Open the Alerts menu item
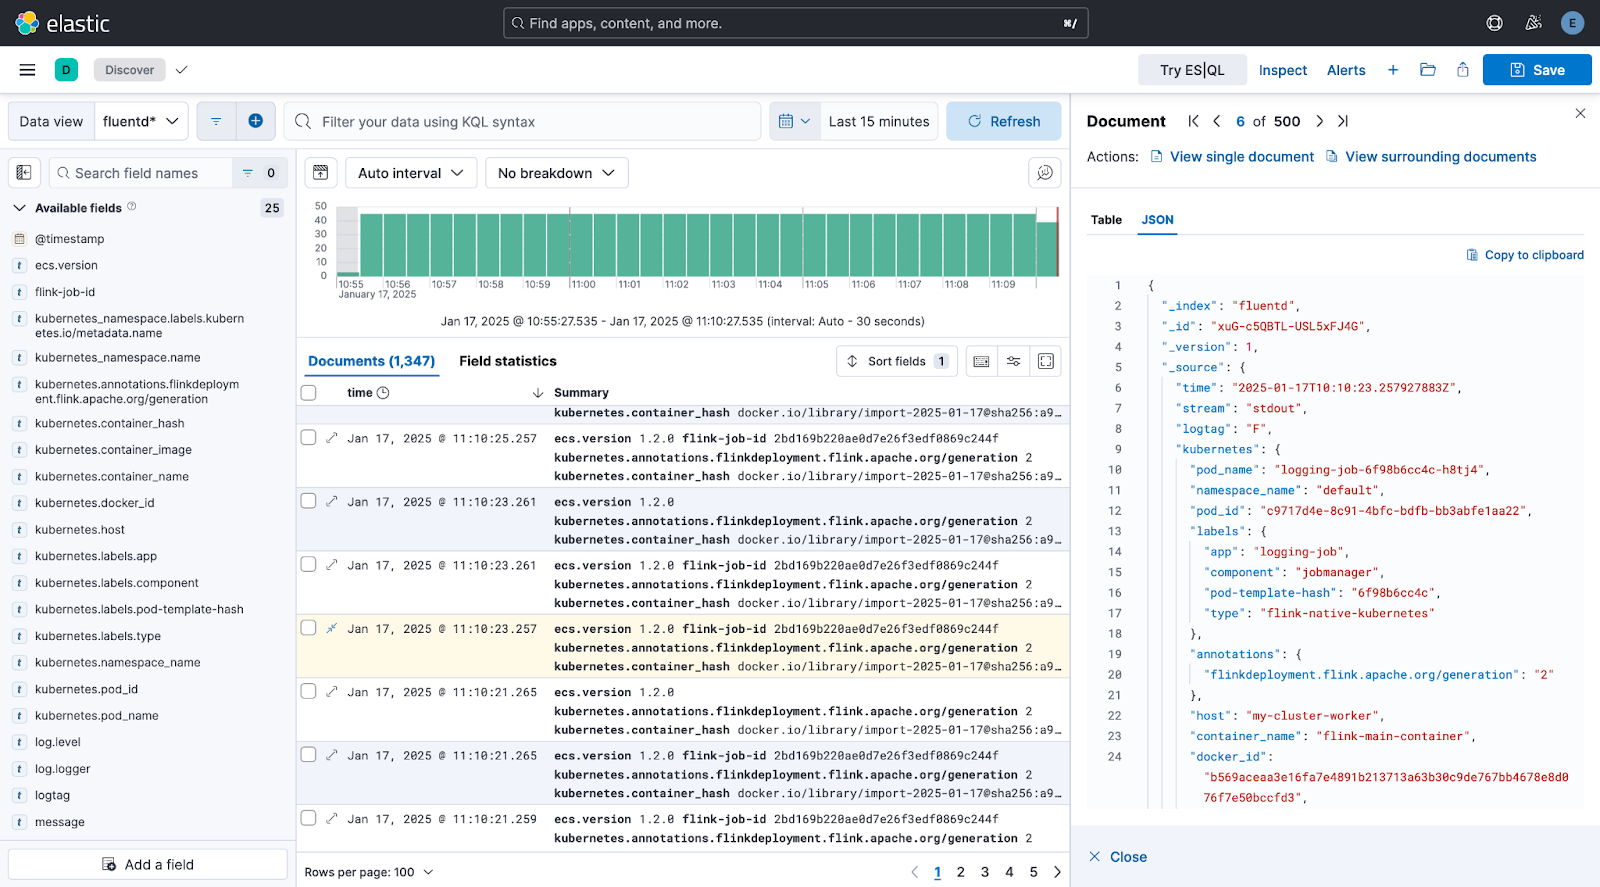Image resolution: width=1600 pixels, height=887 pixels. tap(1346, 70)
